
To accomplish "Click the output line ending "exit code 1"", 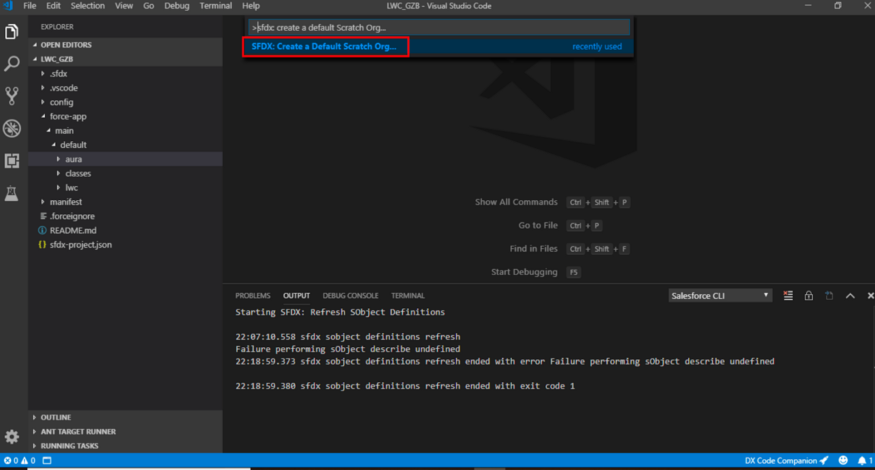I will click(405, 386).
